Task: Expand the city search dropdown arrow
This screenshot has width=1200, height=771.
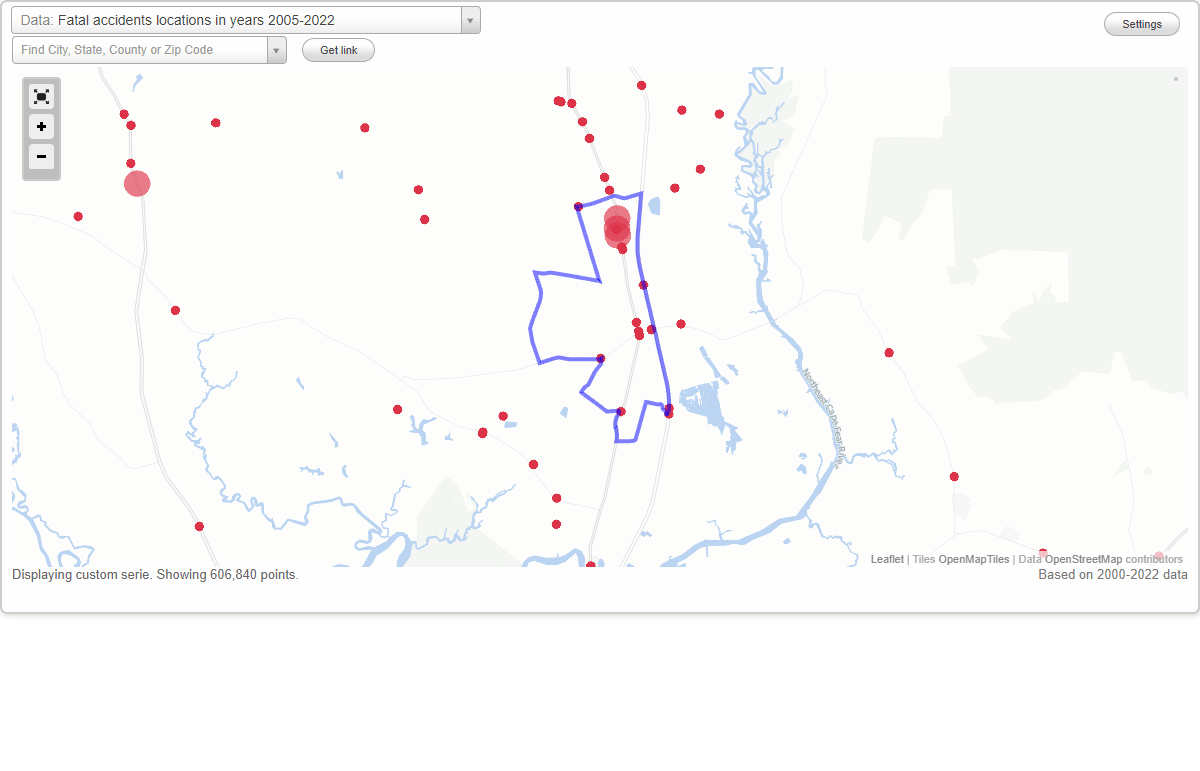Action: (277, 49)
